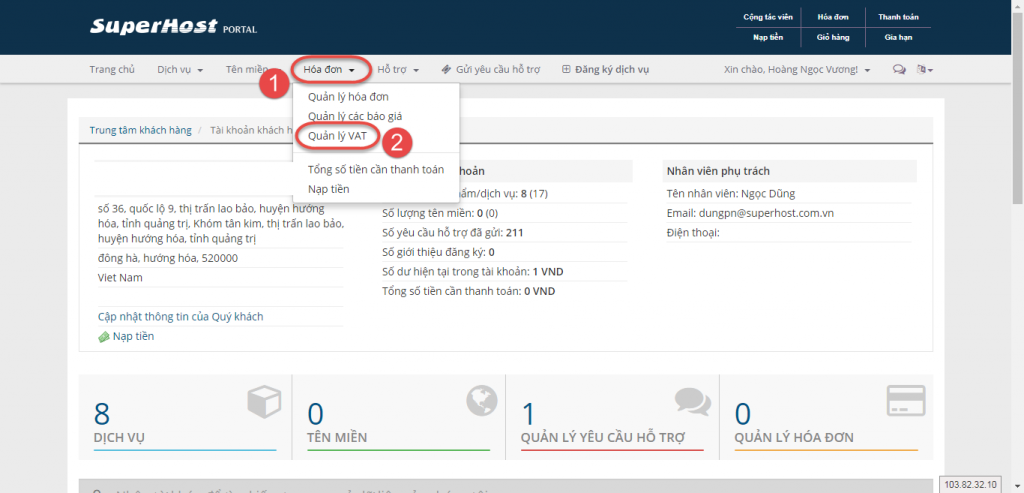The height and width of the screenshot is (493, 1024).
Task: Click the cube icon on Dịch vụ tile
Action: 262,402
